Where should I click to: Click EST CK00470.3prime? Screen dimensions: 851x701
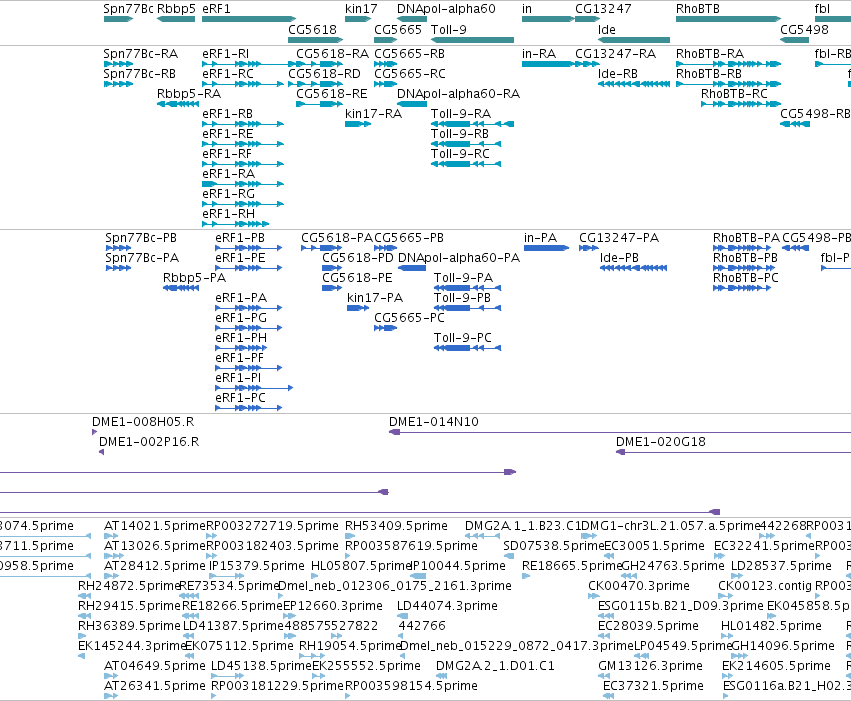(639, 586)
